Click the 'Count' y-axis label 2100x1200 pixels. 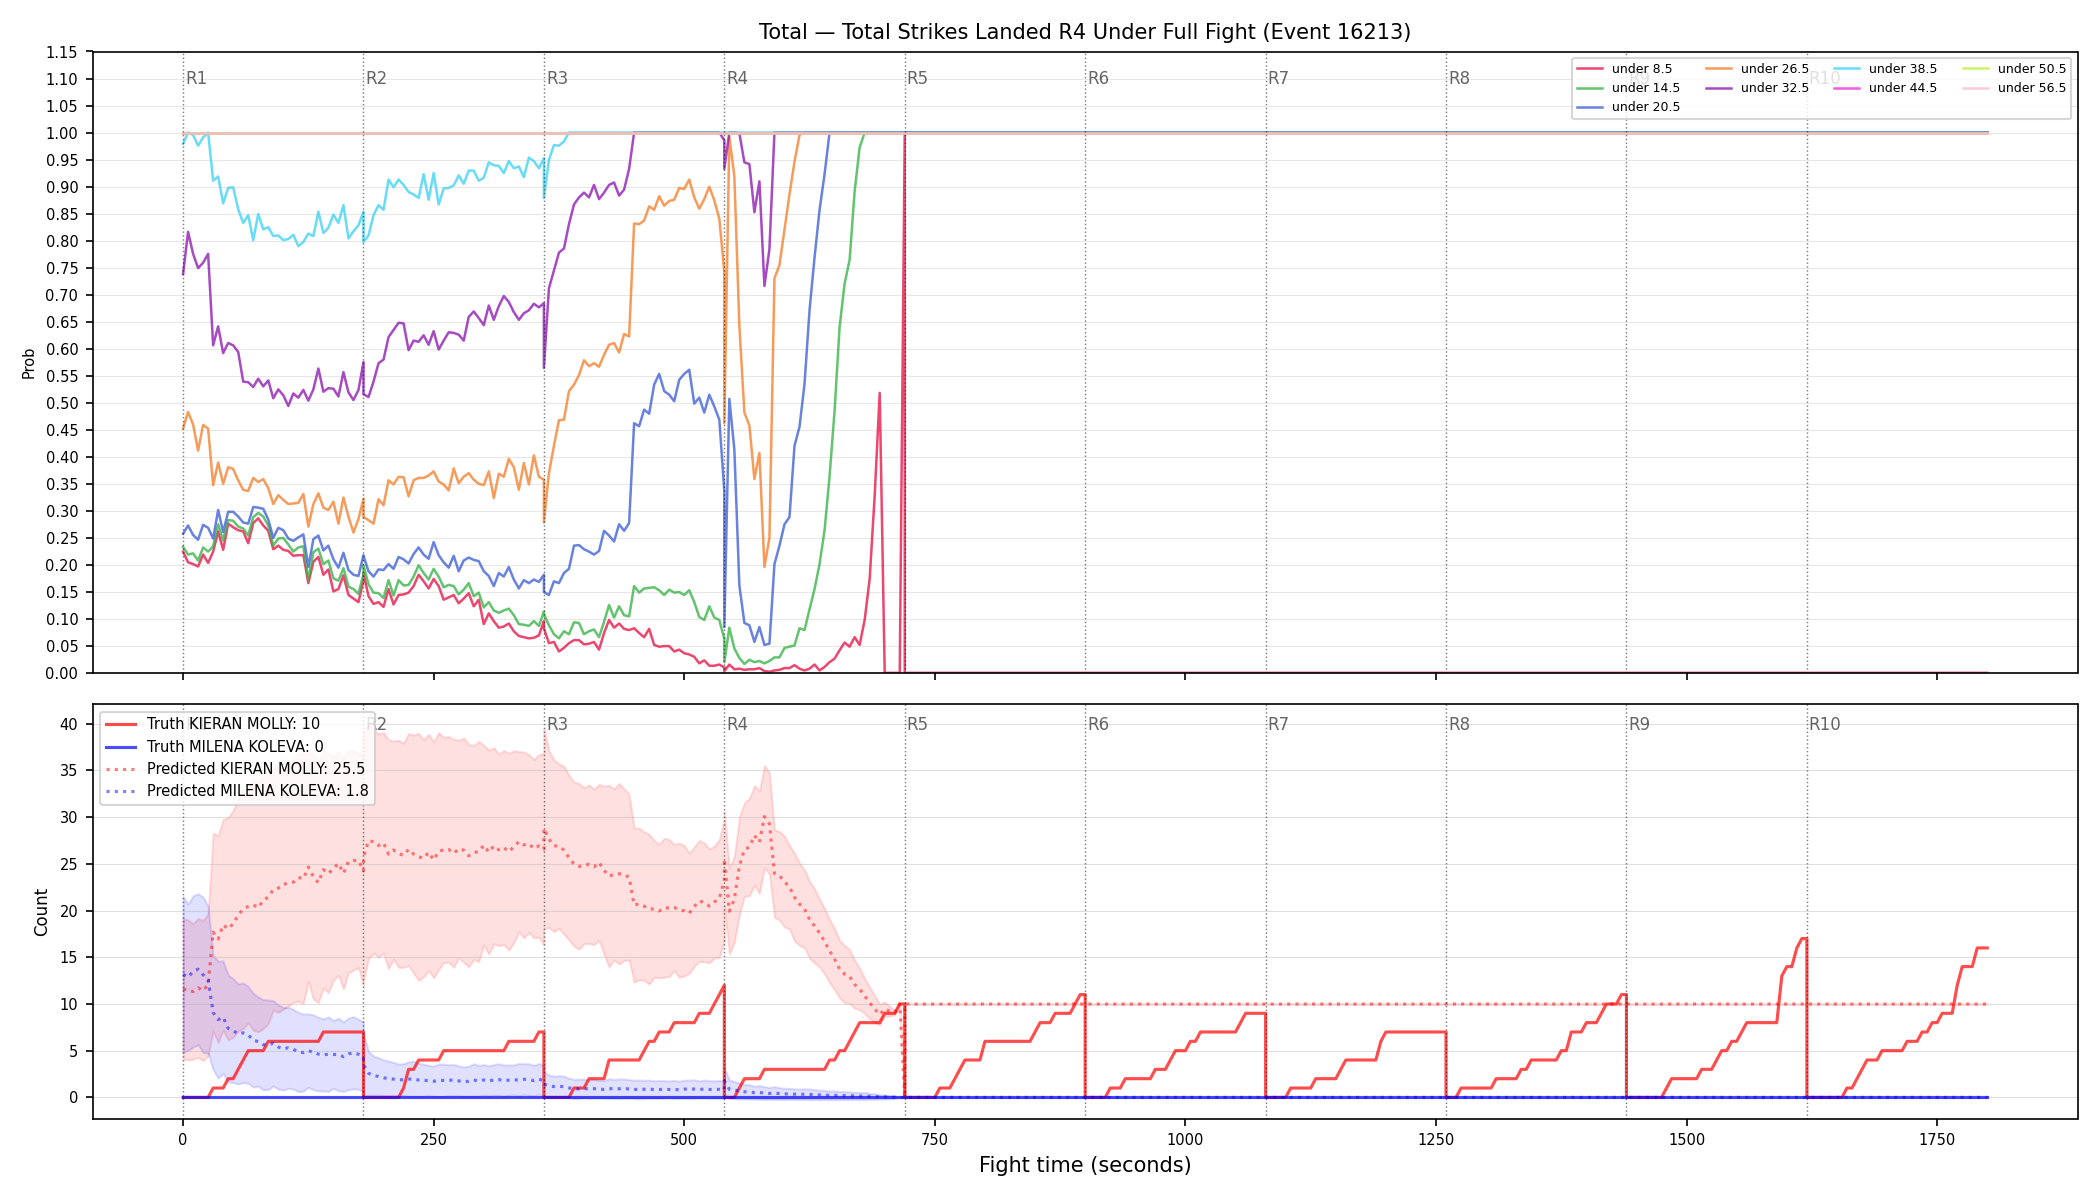click(x=41, y=912)
